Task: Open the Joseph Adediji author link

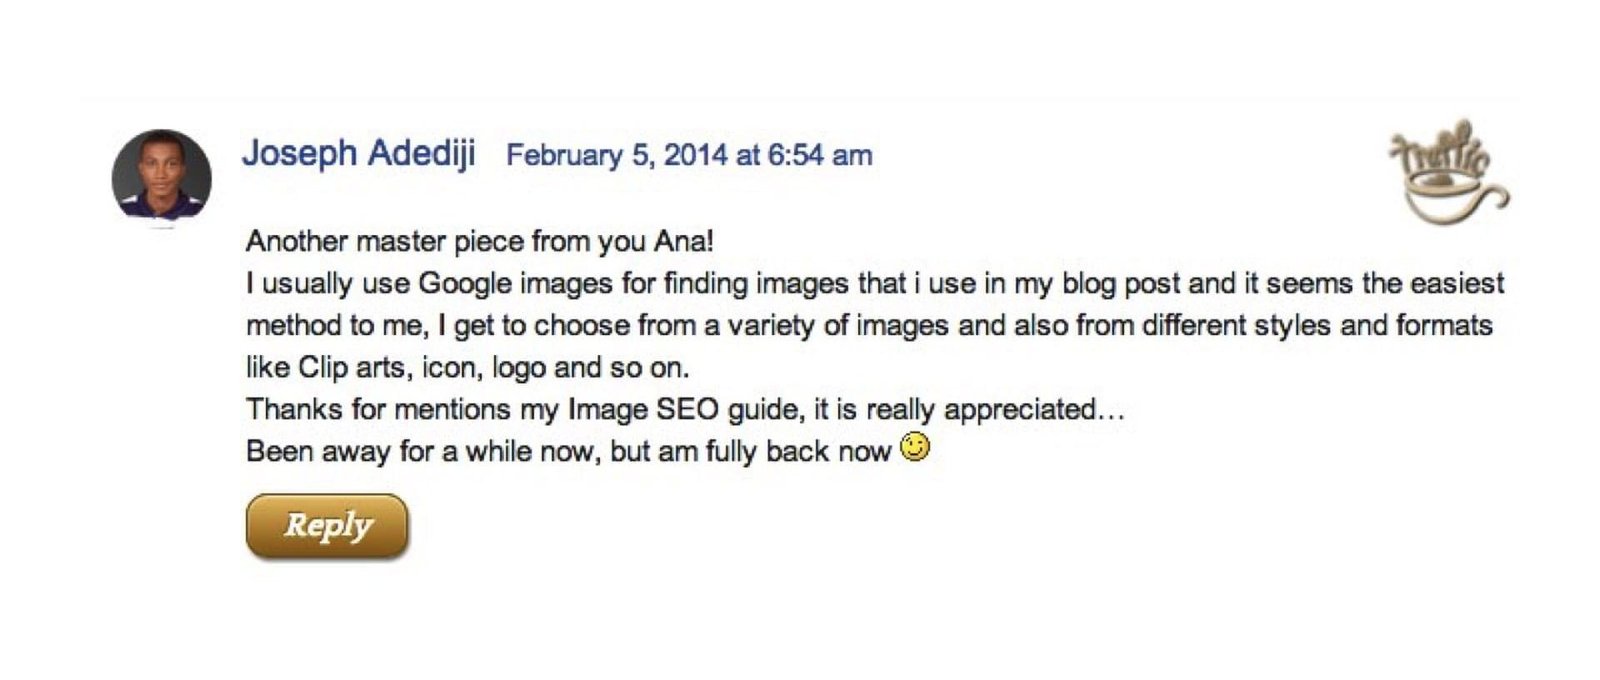Action: (x=358, y=154)
